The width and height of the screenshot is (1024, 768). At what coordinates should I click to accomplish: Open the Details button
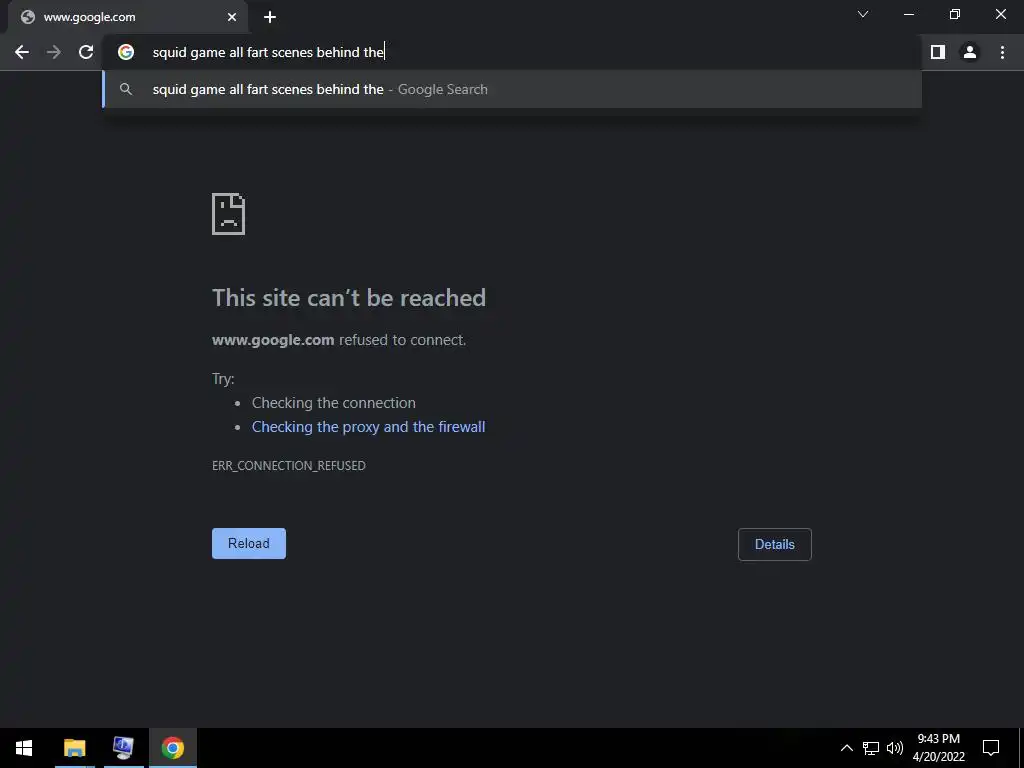(775, 544)
